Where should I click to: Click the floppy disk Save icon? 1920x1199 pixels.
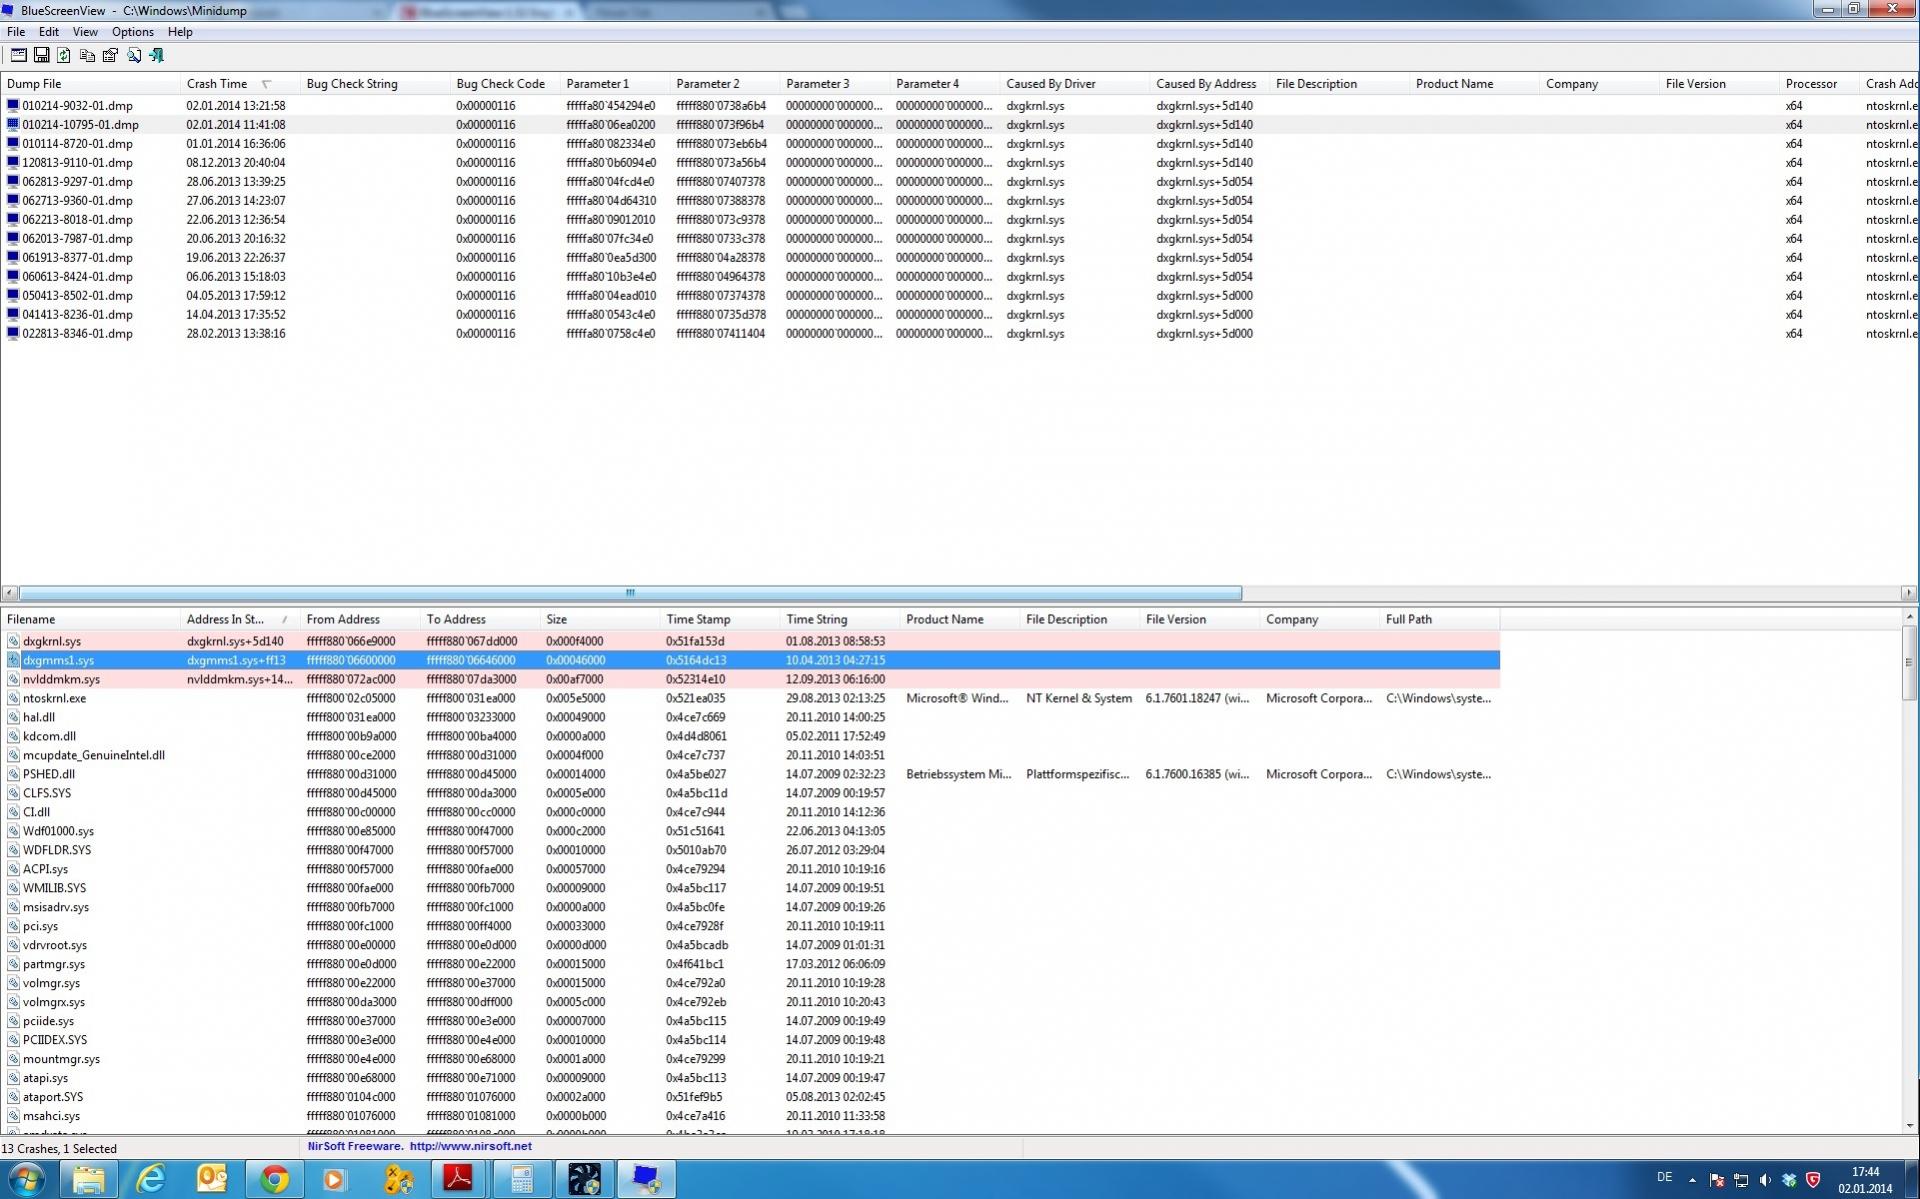tap(41, 56)
